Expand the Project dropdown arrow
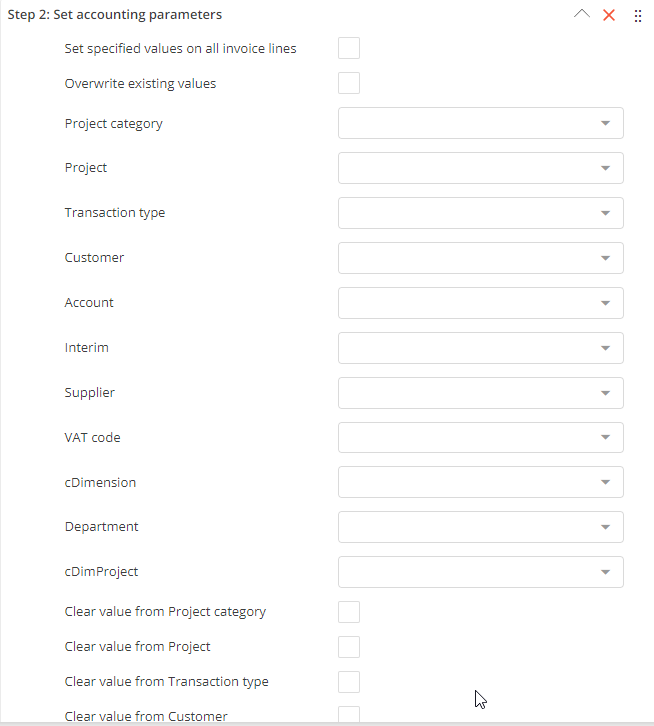This screenshot has width=654, height=726. [x=604, y=168]
